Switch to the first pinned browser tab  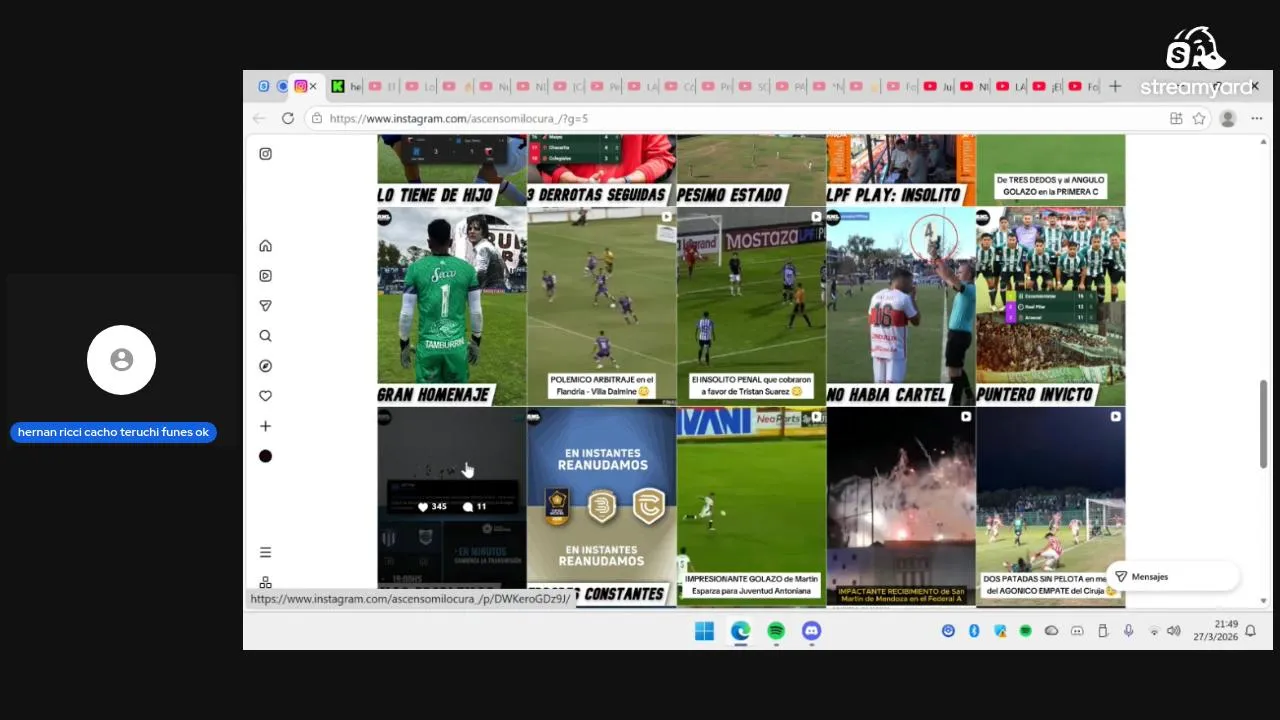264,87
